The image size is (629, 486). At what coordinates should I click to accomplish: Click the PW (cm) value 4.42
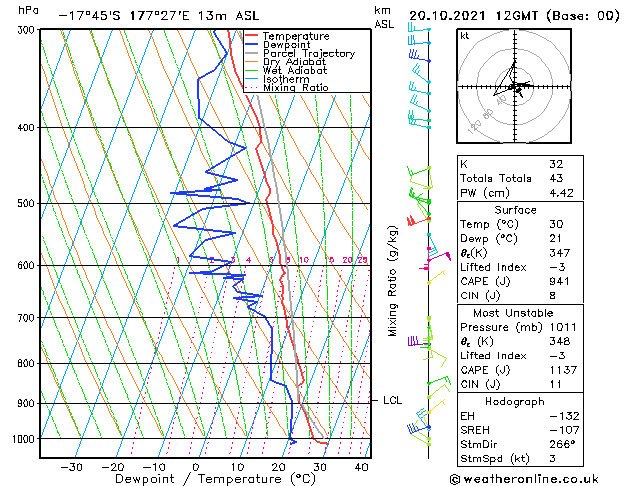point(561,192)
